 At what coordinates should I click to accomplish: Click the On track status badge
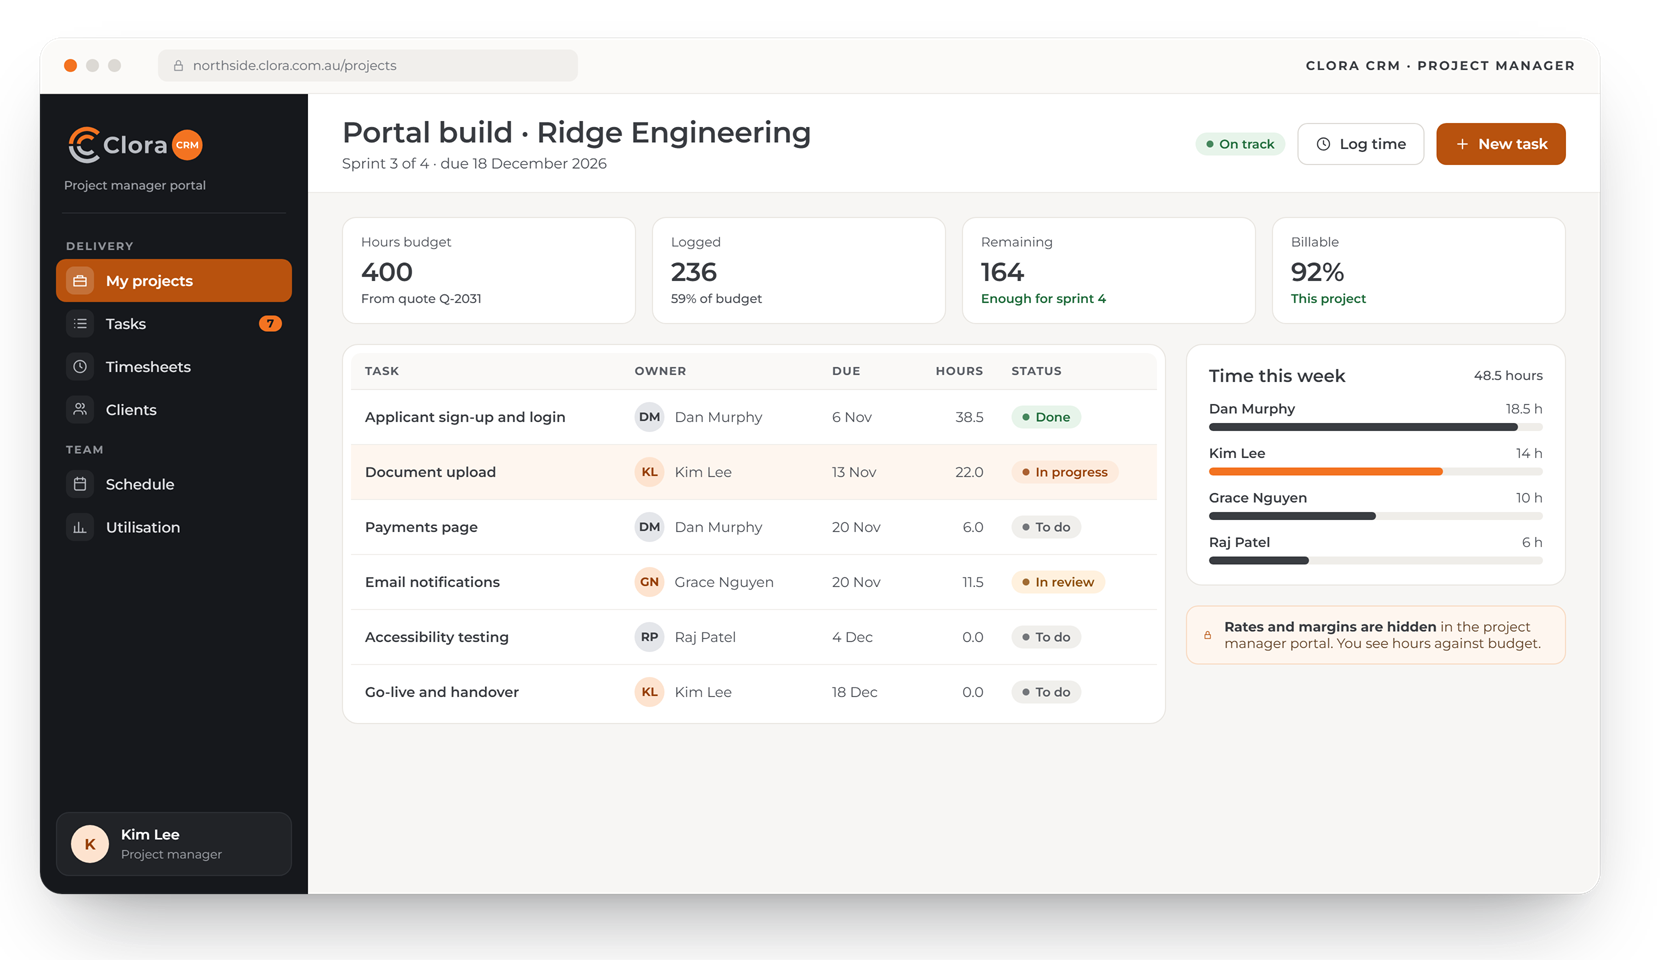tap(1240, 144)
